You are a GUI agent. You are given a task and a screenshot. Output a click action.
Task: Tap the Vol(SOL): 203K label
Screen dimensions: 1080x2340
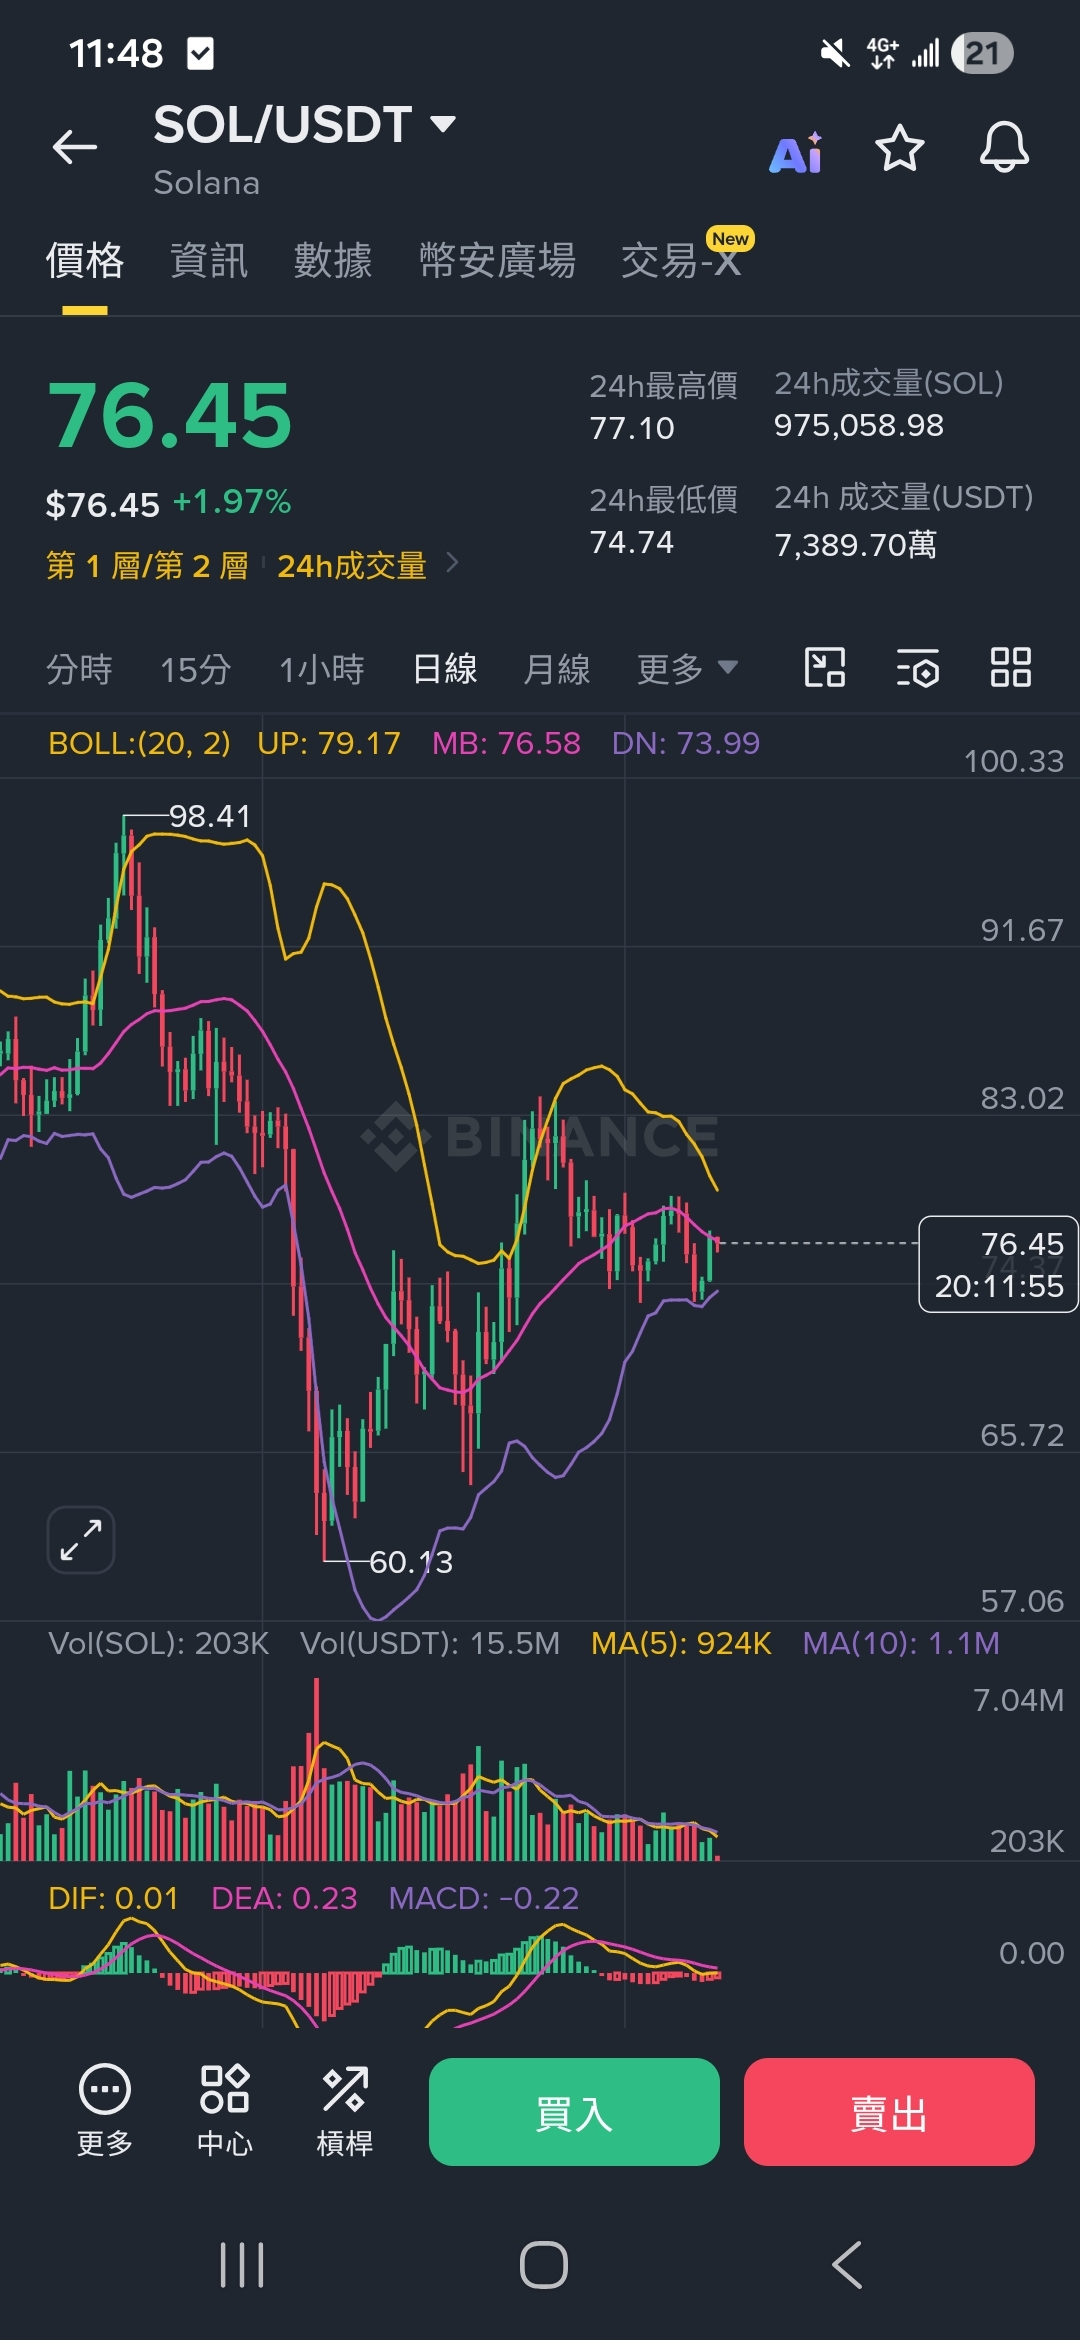(x=158, y=1643)
